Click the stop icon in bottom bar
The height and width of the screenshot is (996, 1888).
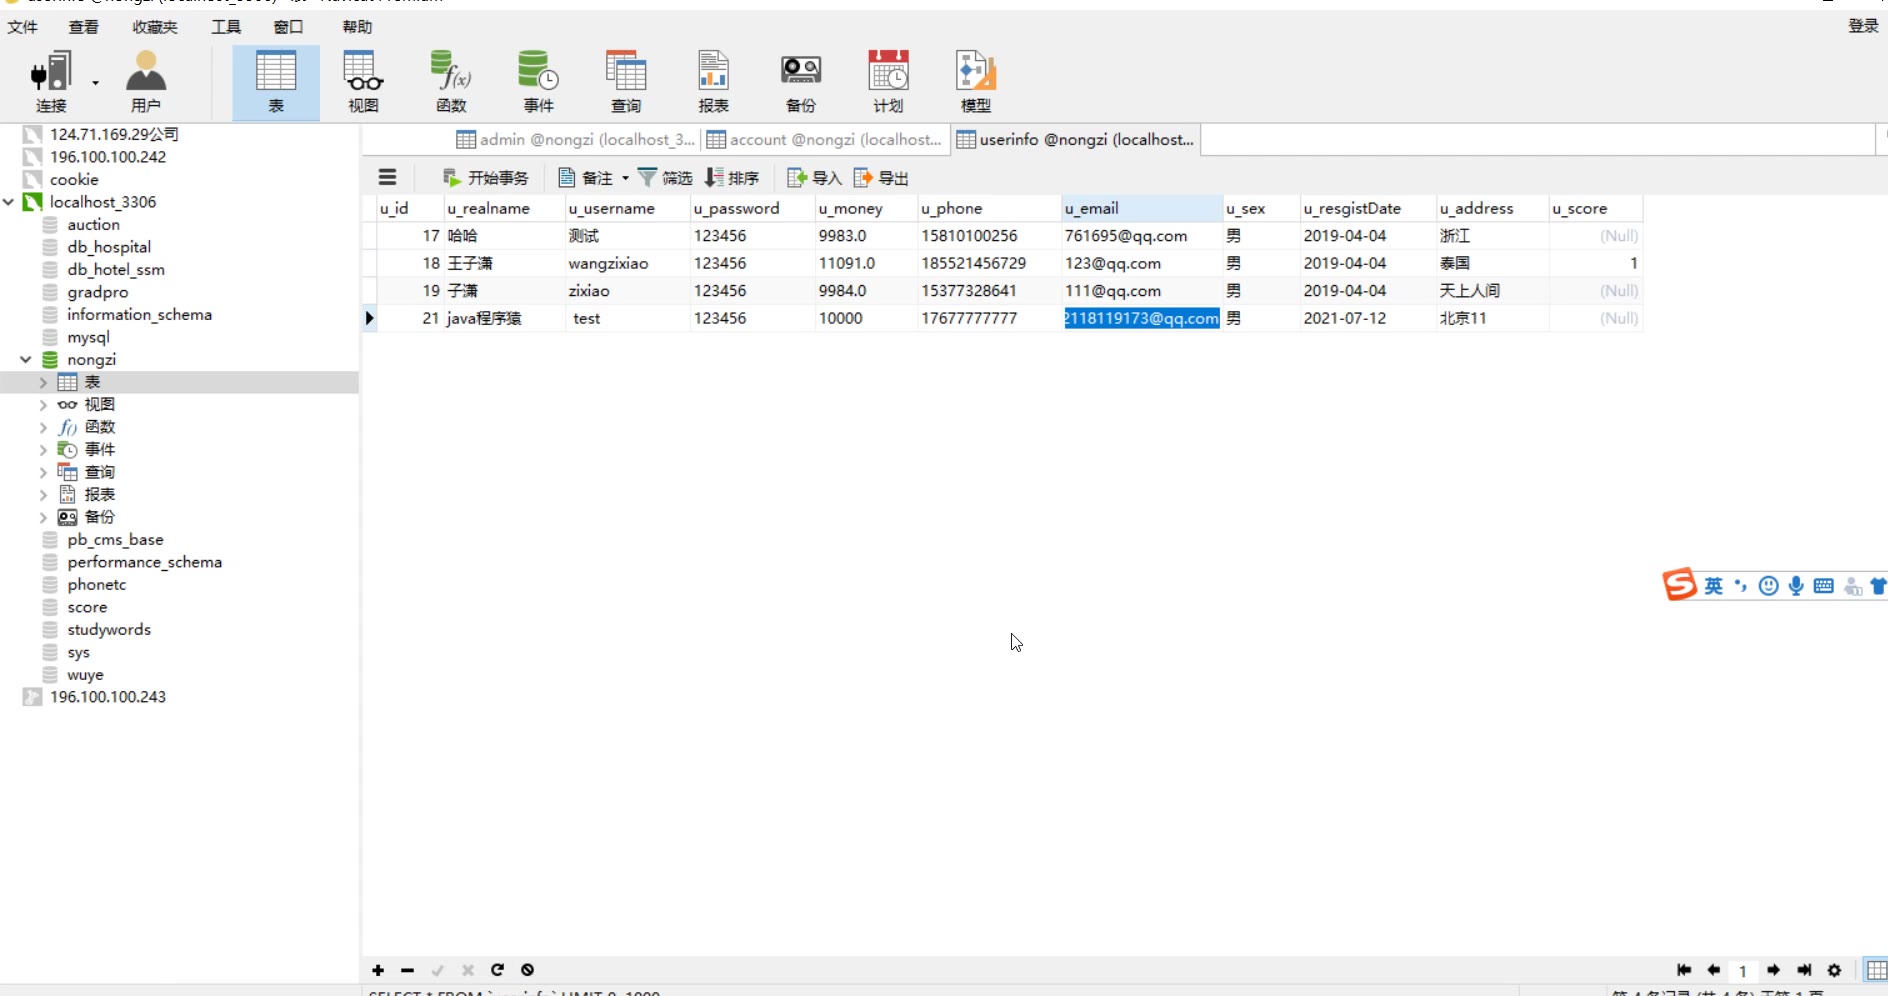(x=527, y=970)
